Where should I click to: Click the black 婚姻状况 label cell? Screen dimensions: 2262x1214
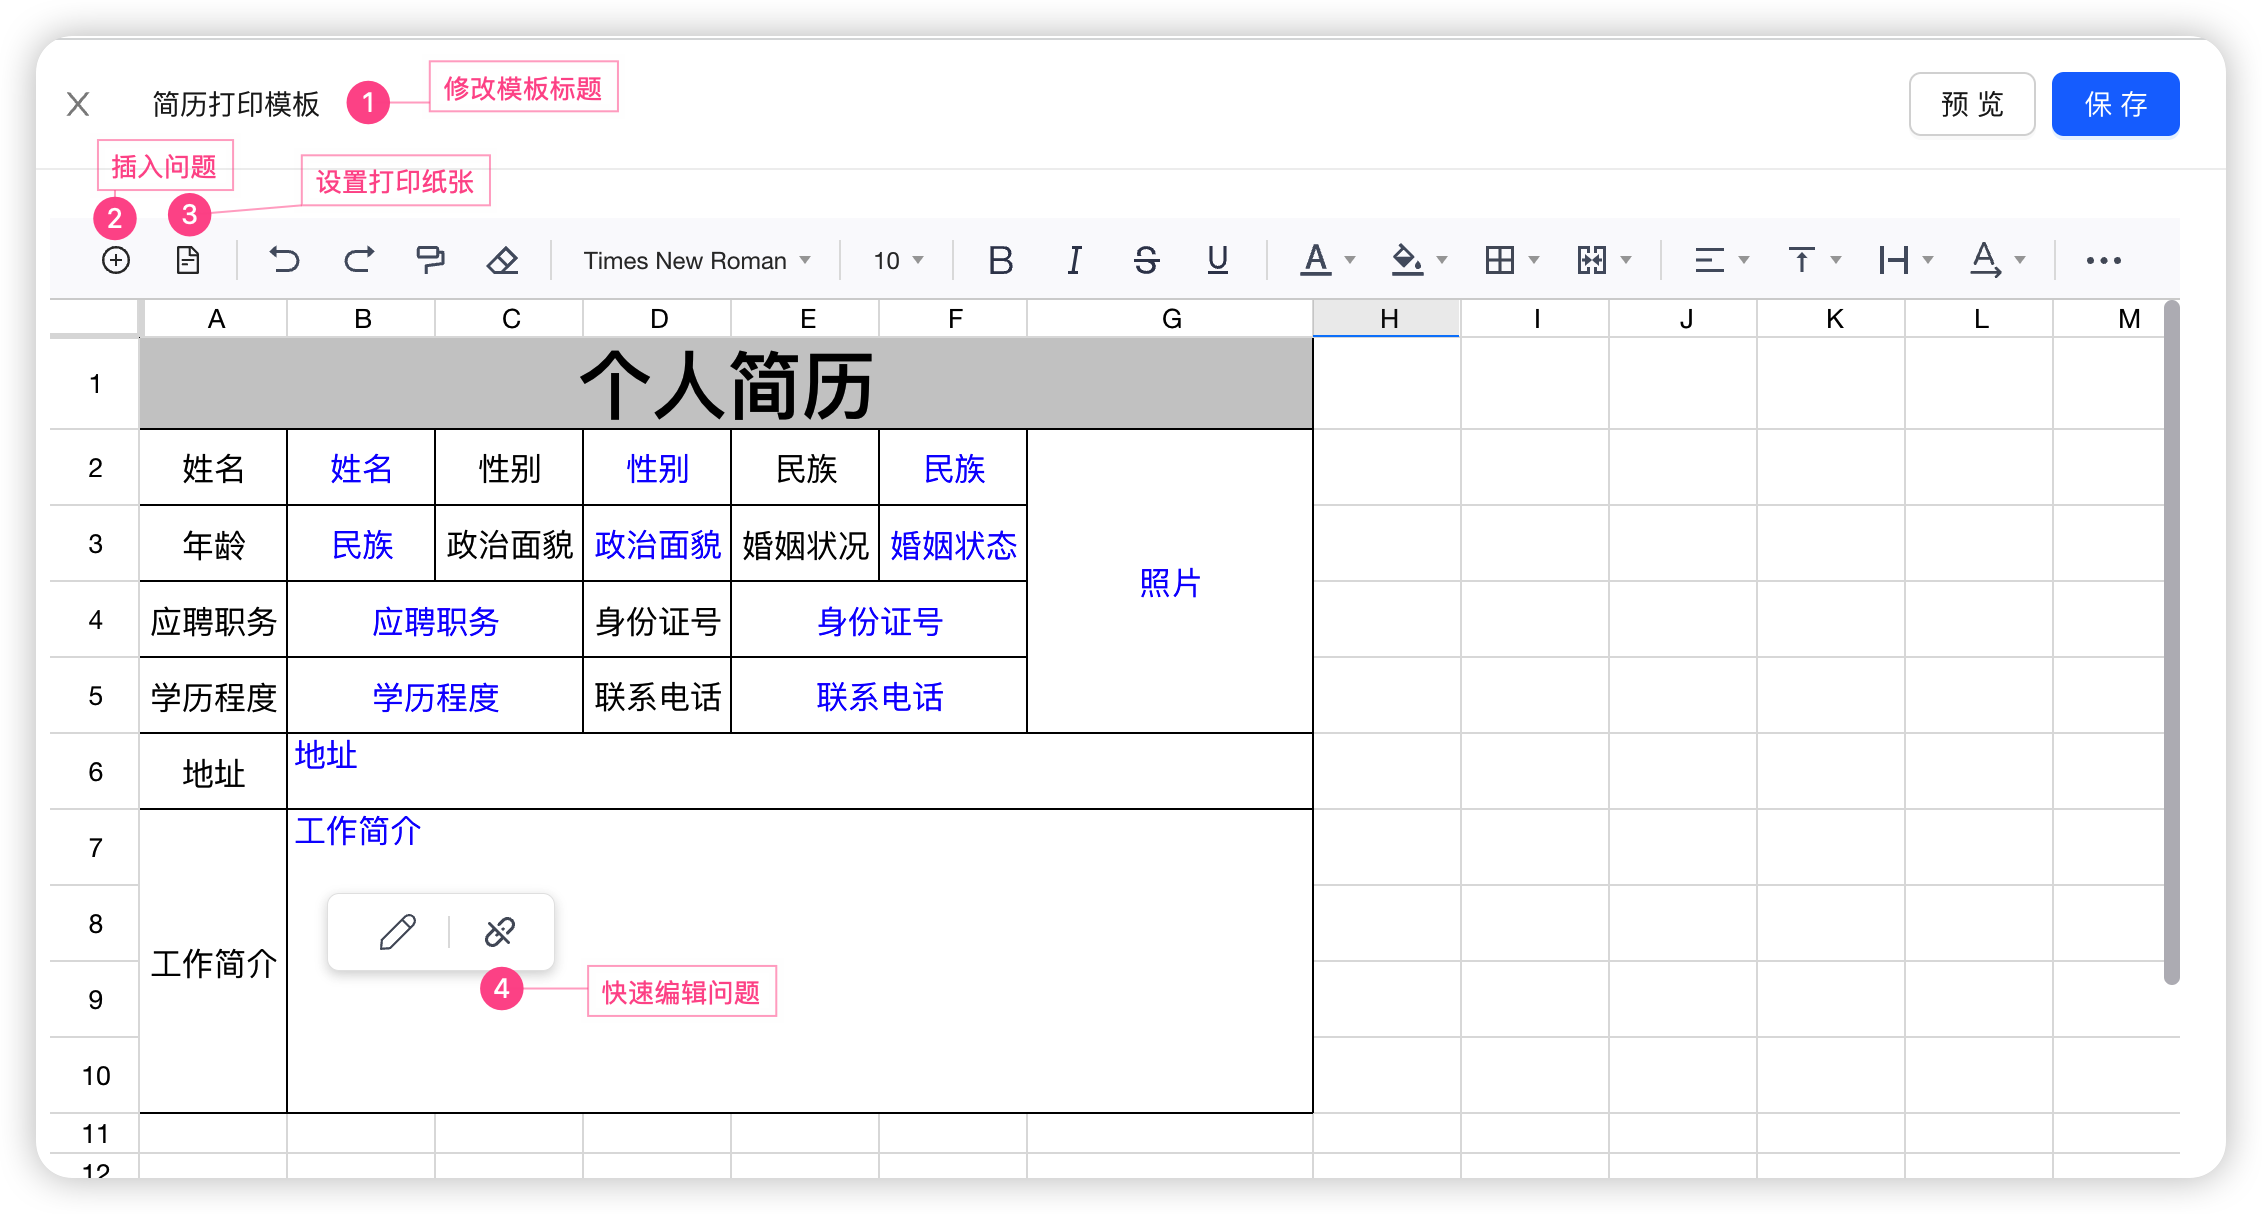pyautogui.click(x=805, y=544)
